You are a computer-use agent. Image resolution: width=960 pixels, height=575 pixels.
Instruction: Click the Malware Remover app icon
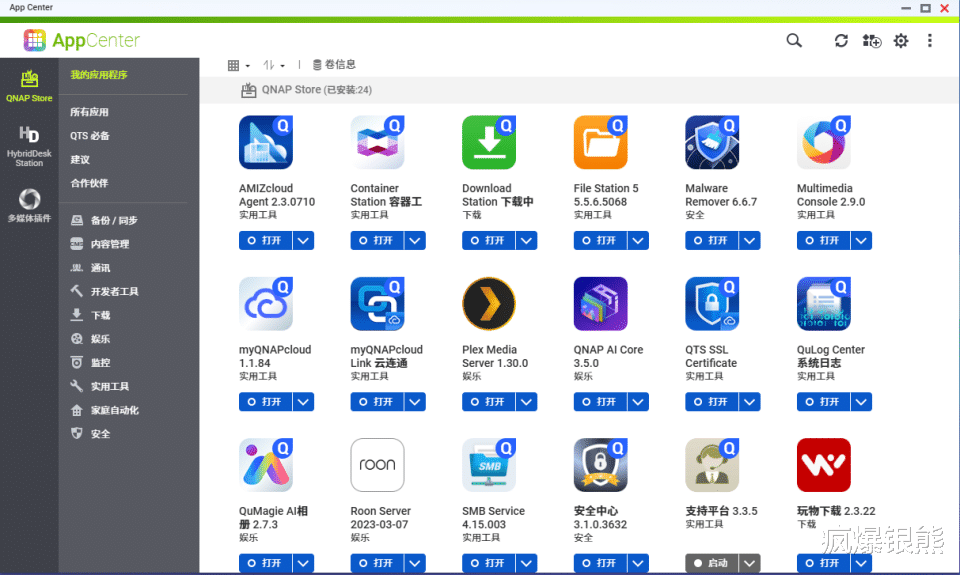point(712,142)
